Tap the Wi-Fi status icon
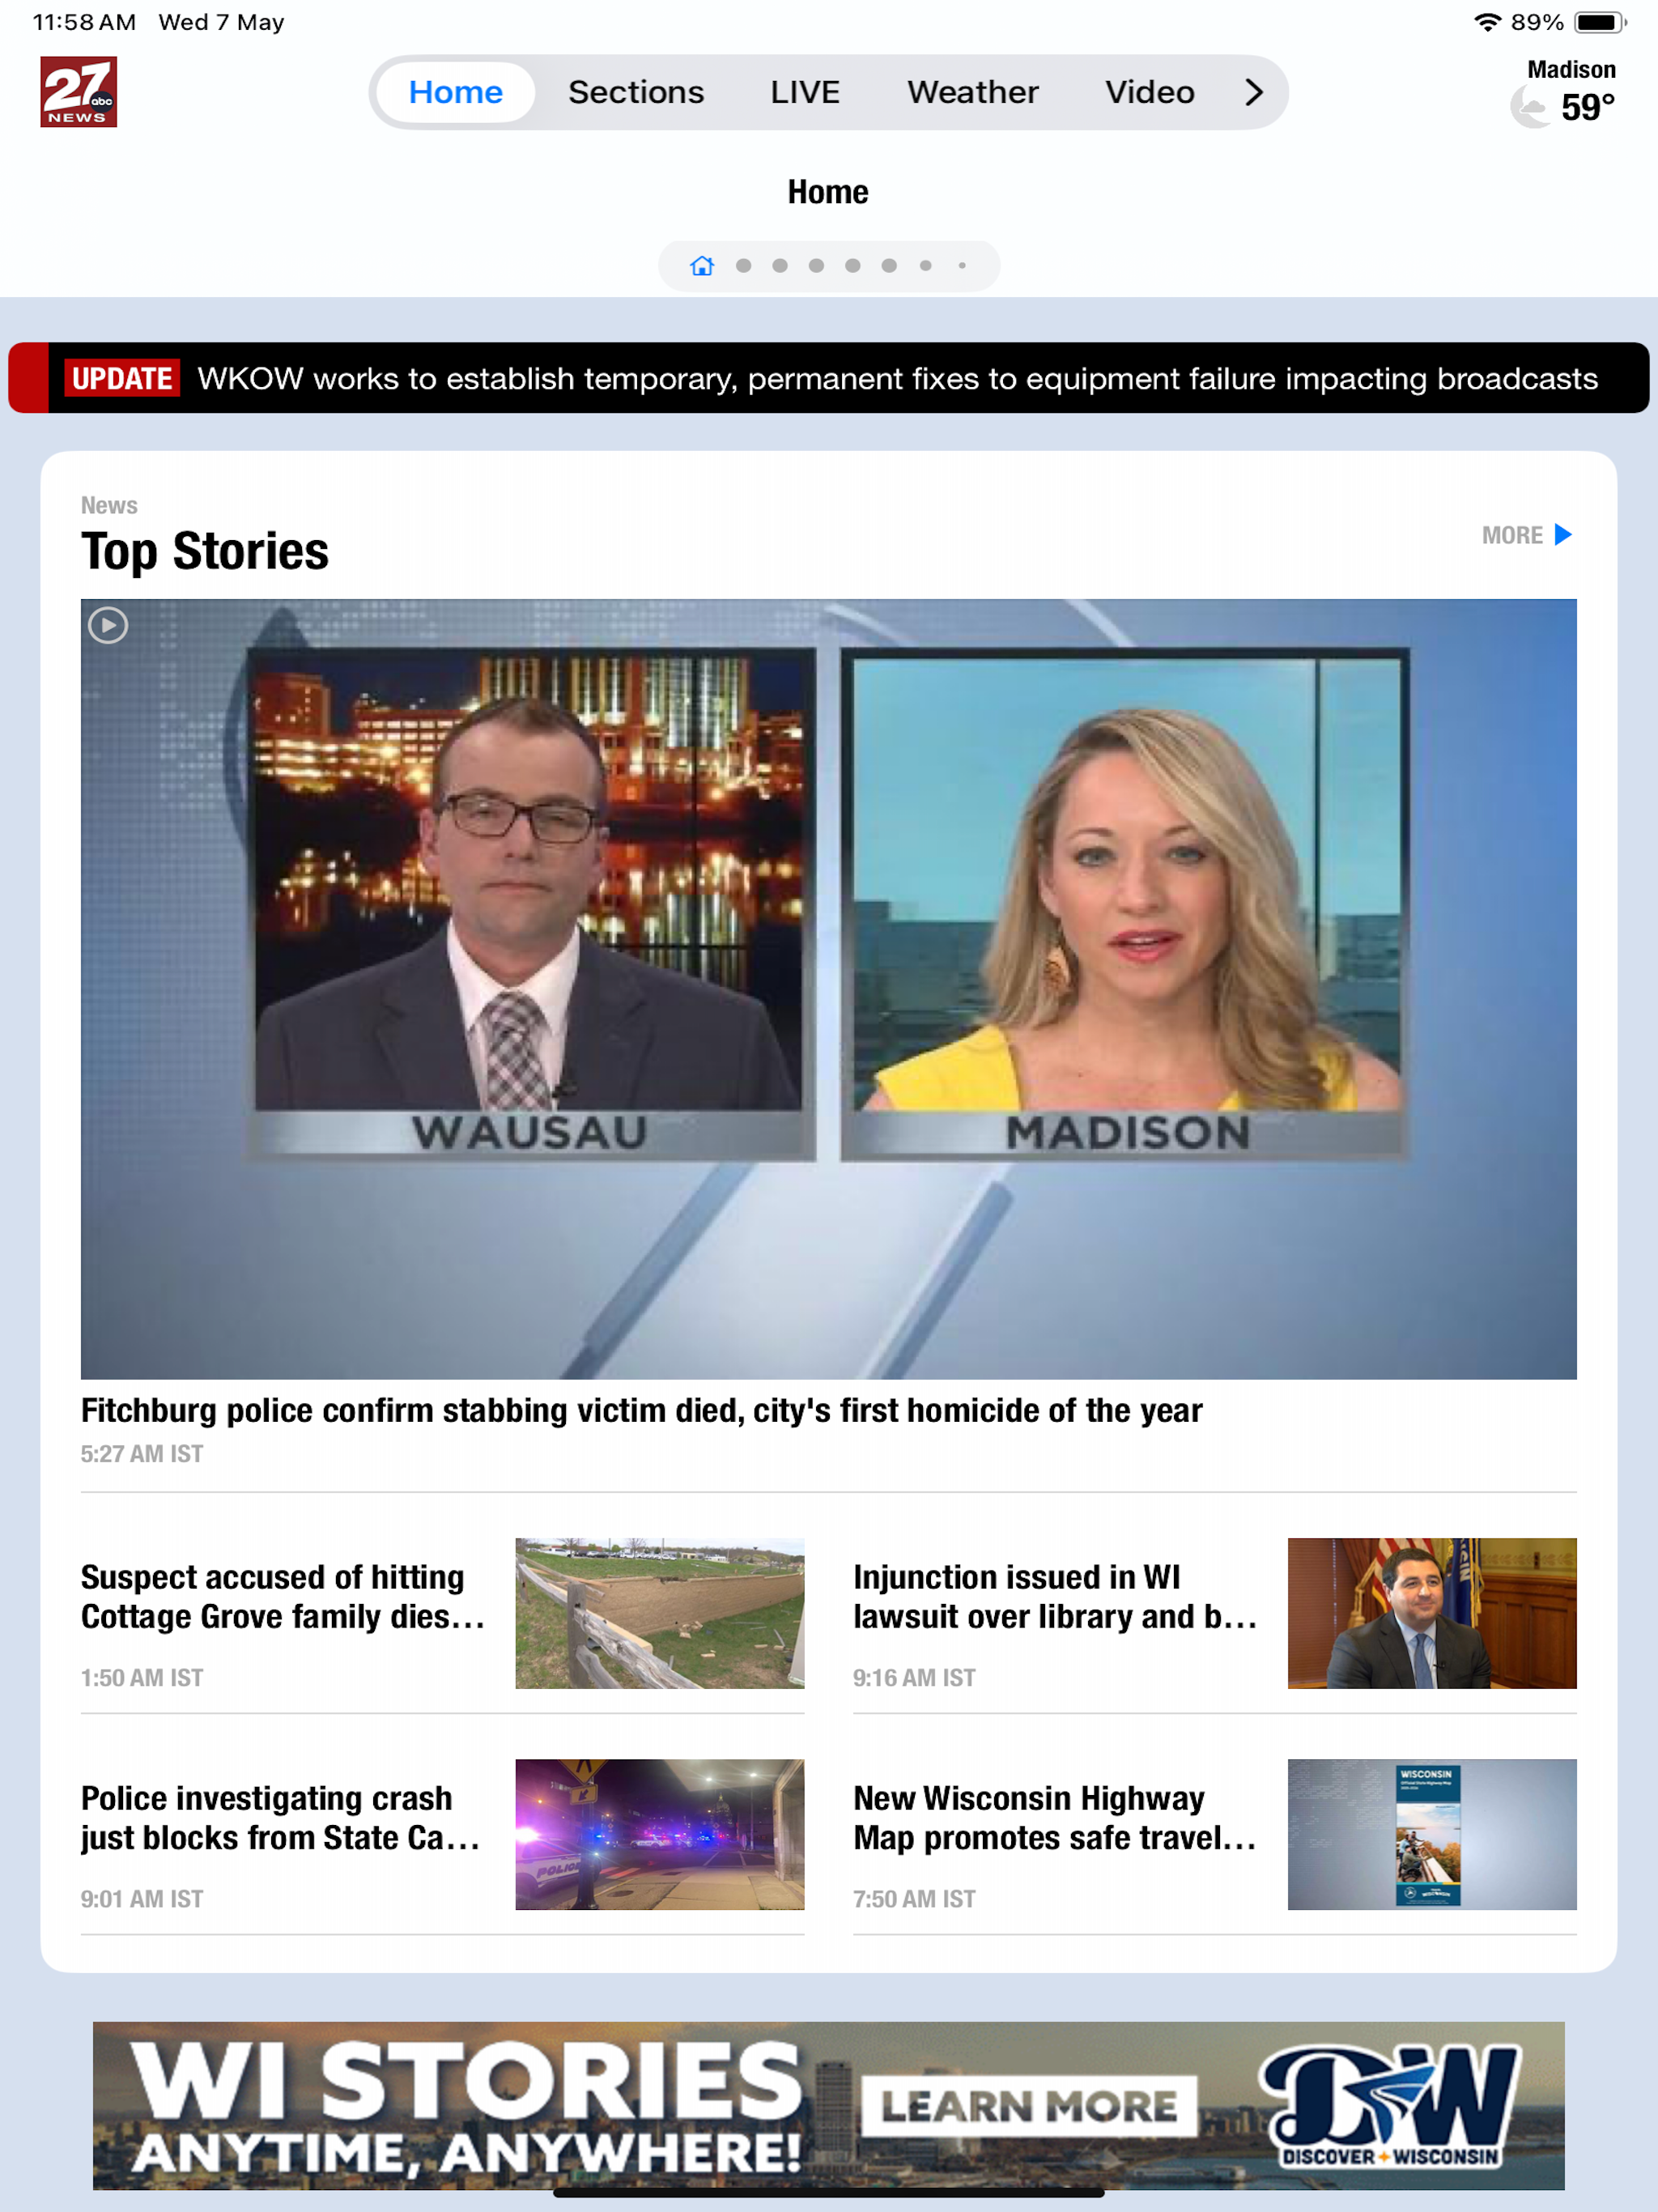The height and width of the screenshot is (2212, 1658). pyautogui.click(x=1488, y=22)
